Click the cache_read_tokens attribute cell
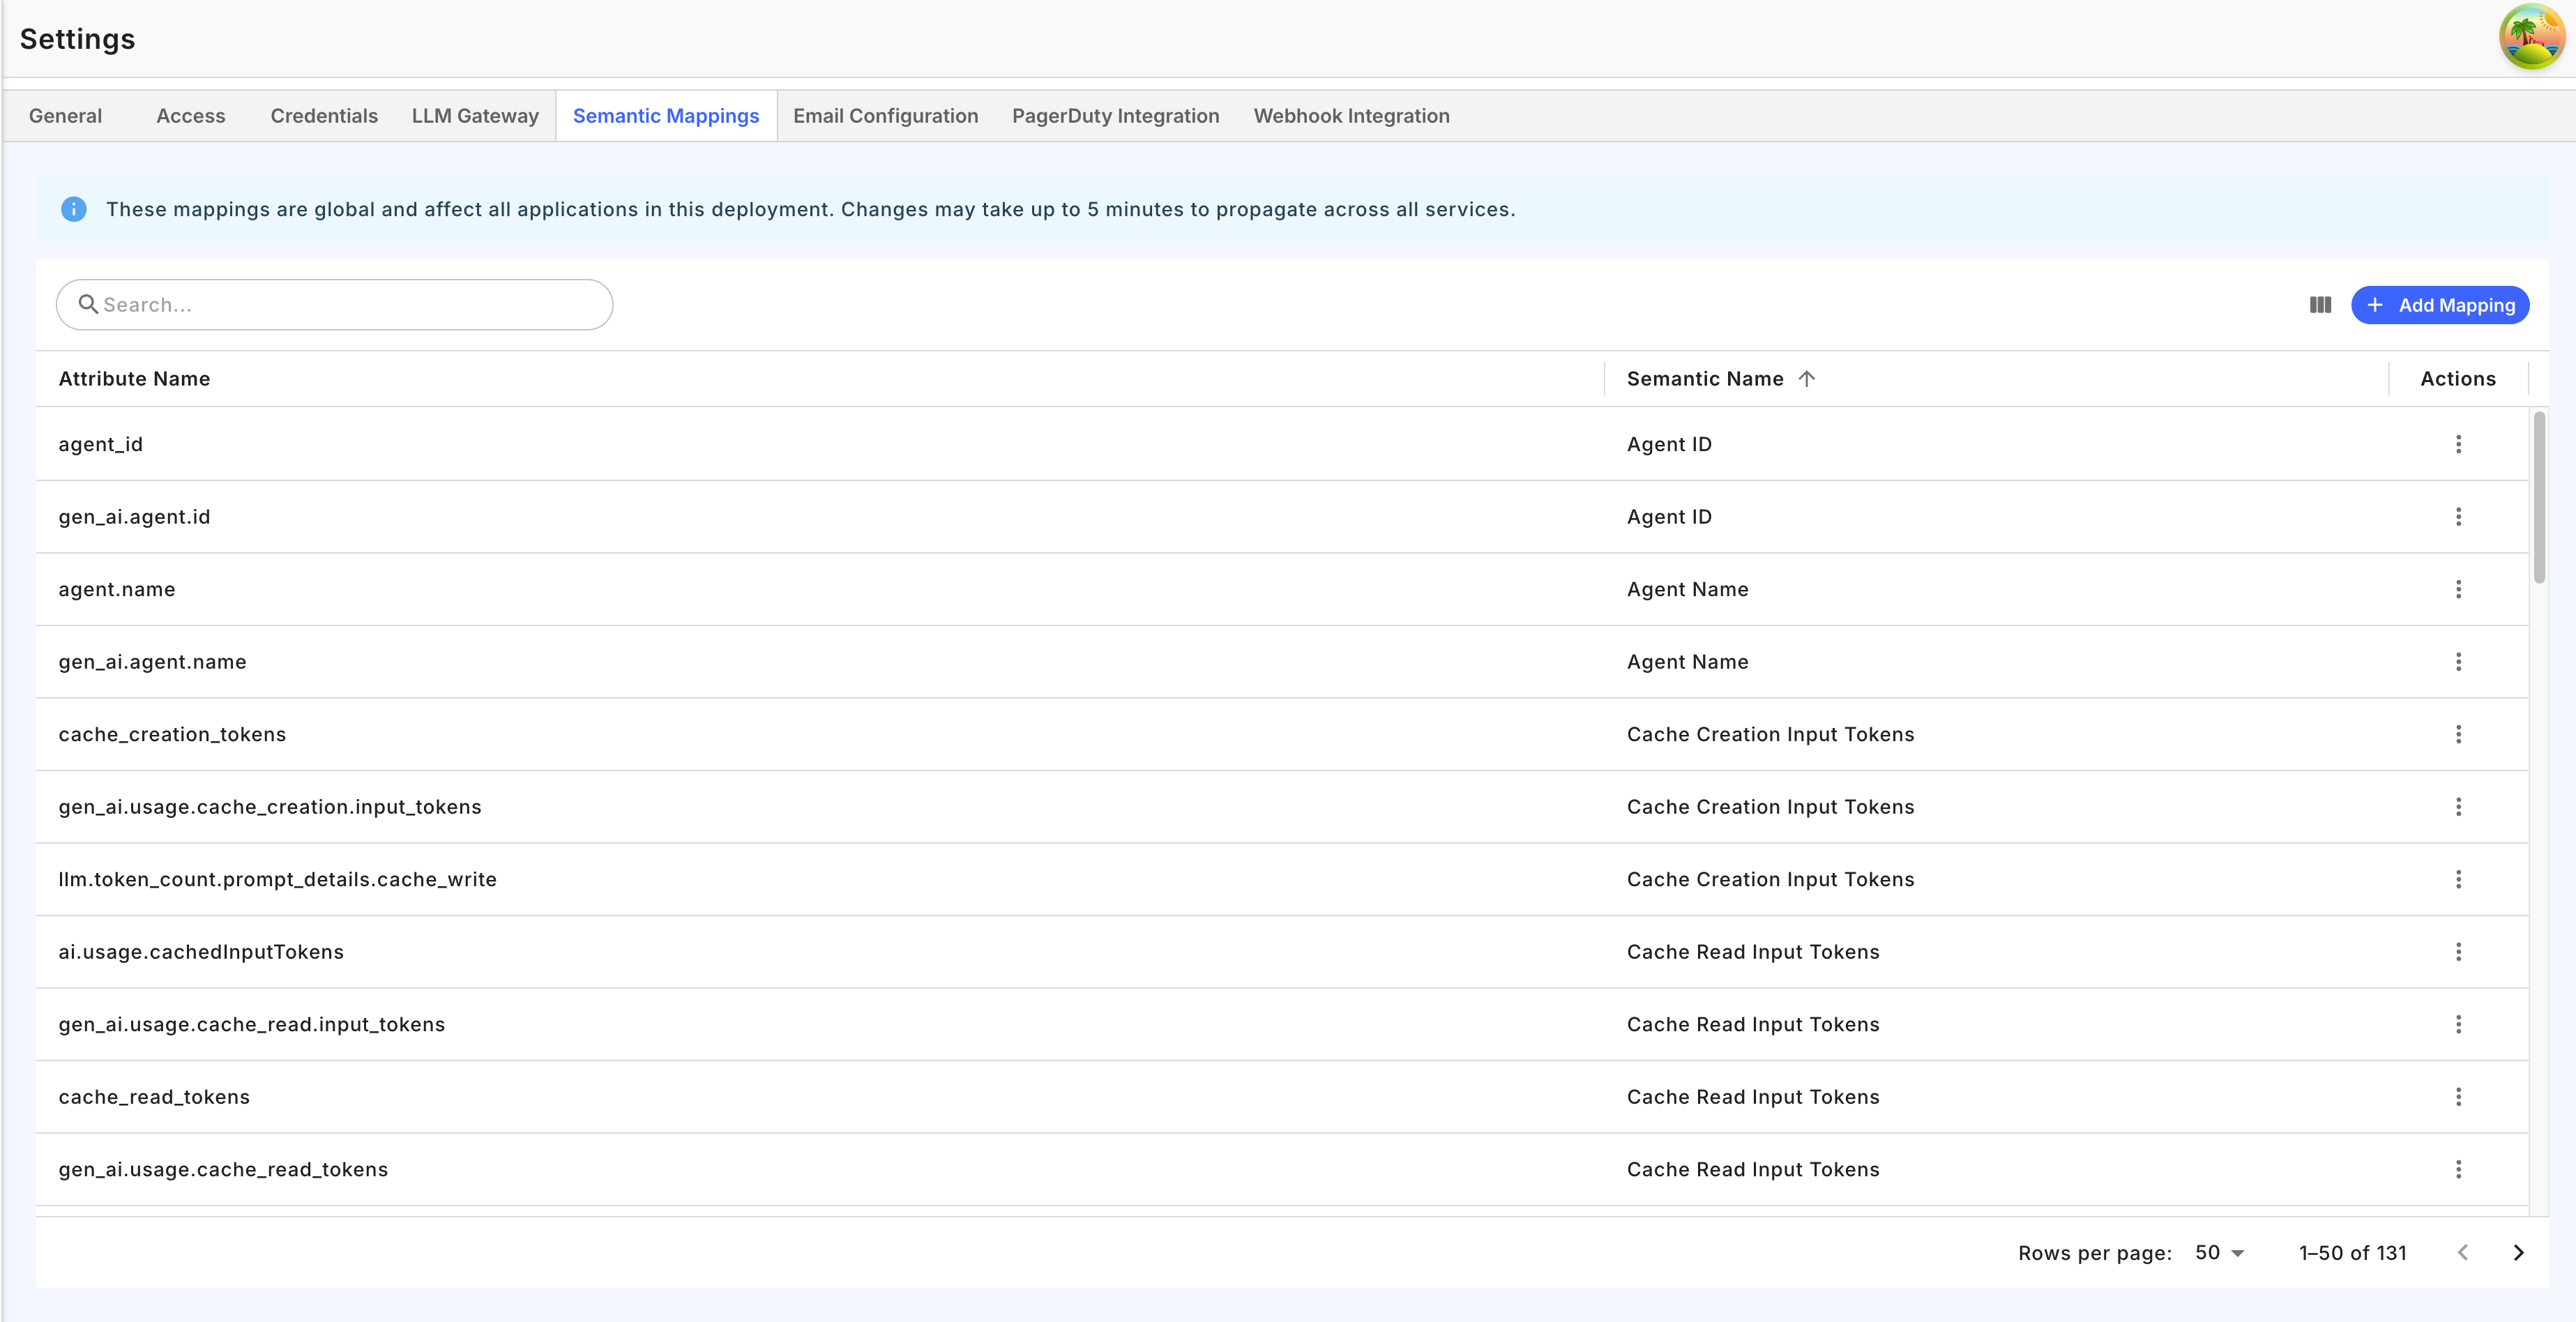Screen dimensions: 2576x1322 click(x=154, y=1097)
